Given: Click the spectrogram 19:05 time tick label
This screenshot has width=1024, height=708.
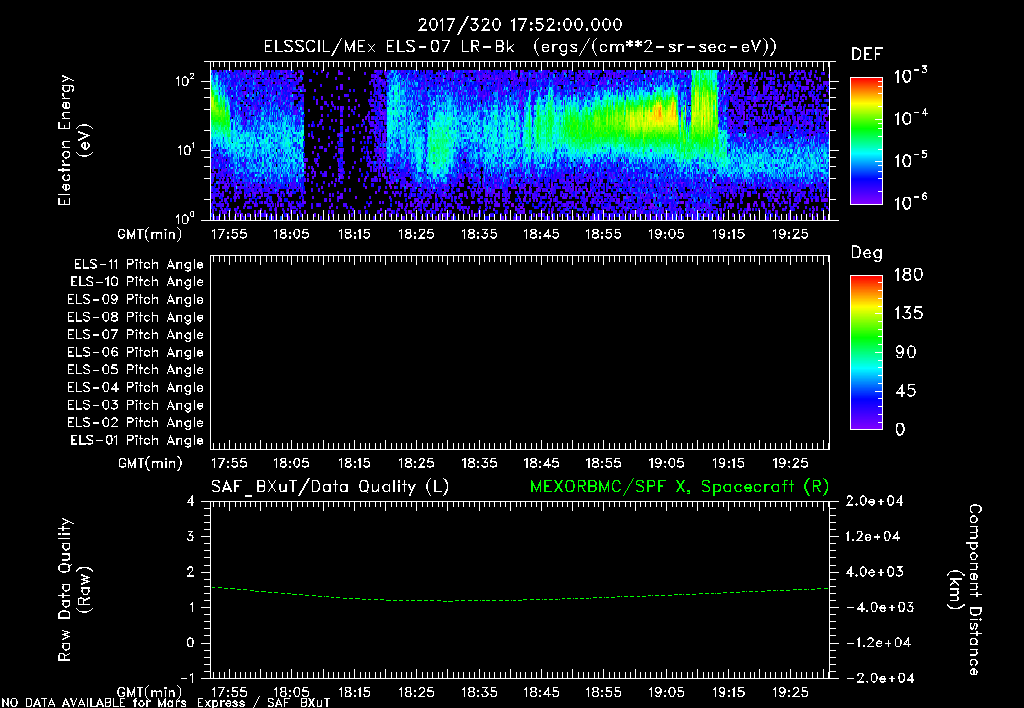Looking at the screenshot, I should tap(665, 234).
